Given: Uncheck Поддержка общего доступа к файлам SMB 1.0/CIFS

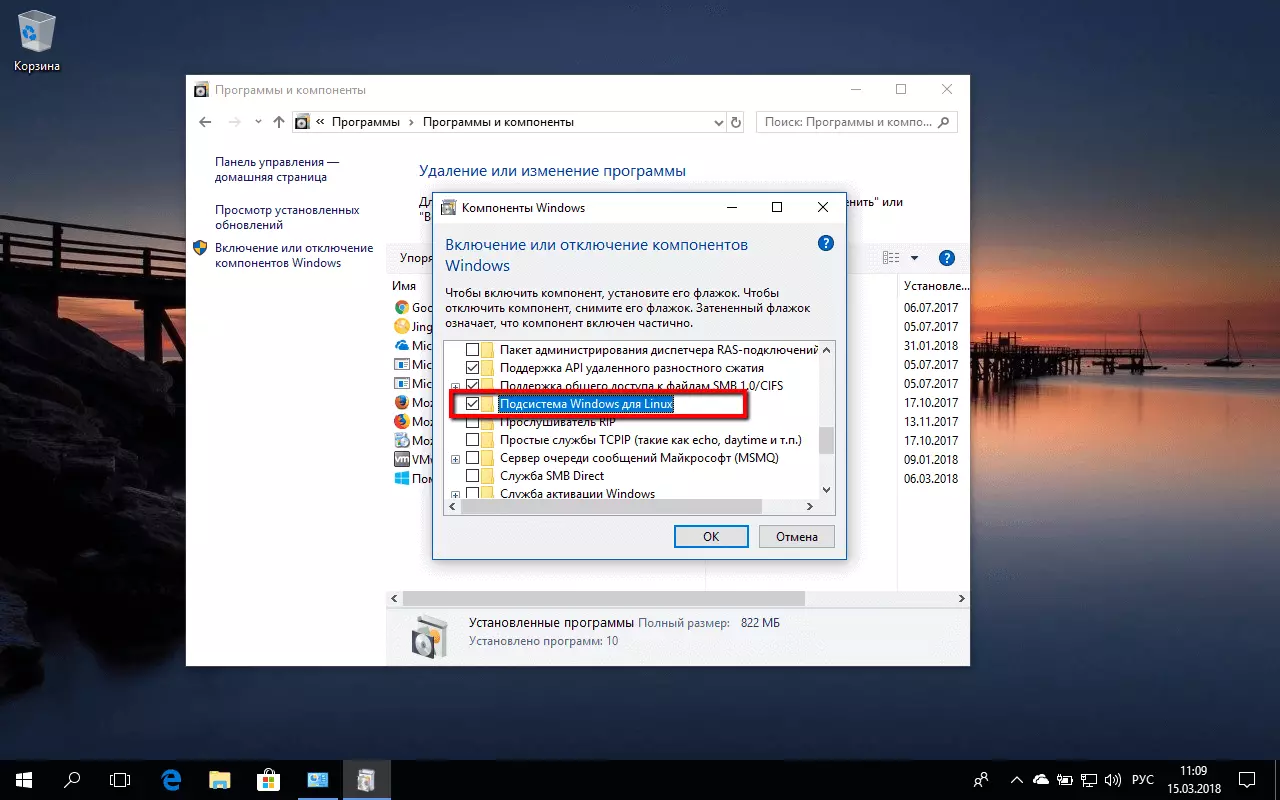Looking at the screenshot, I should coord(473,386).
